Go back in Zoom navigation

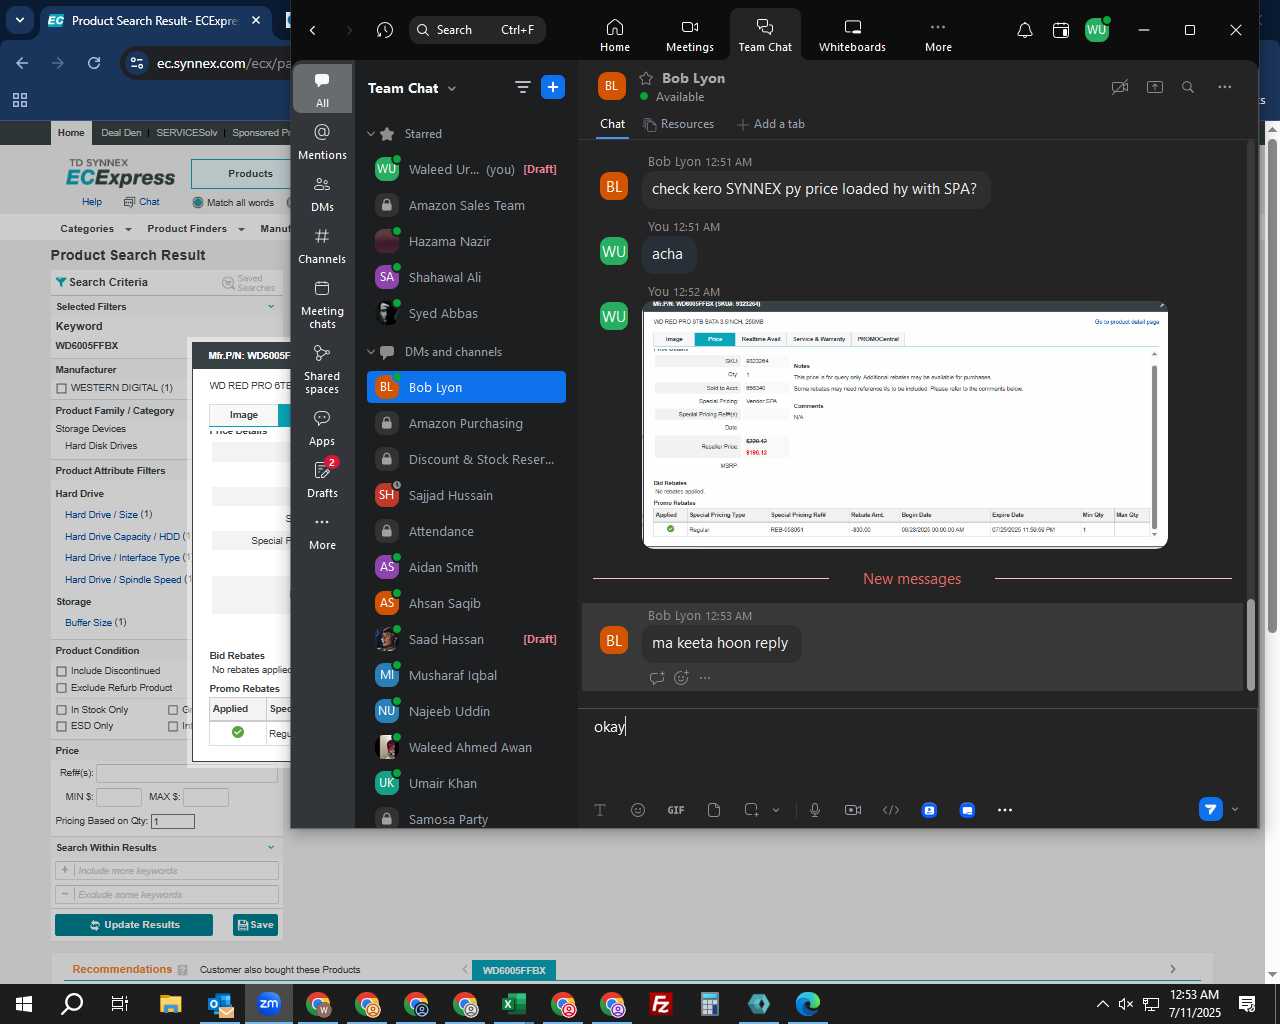tap(313, 30)
